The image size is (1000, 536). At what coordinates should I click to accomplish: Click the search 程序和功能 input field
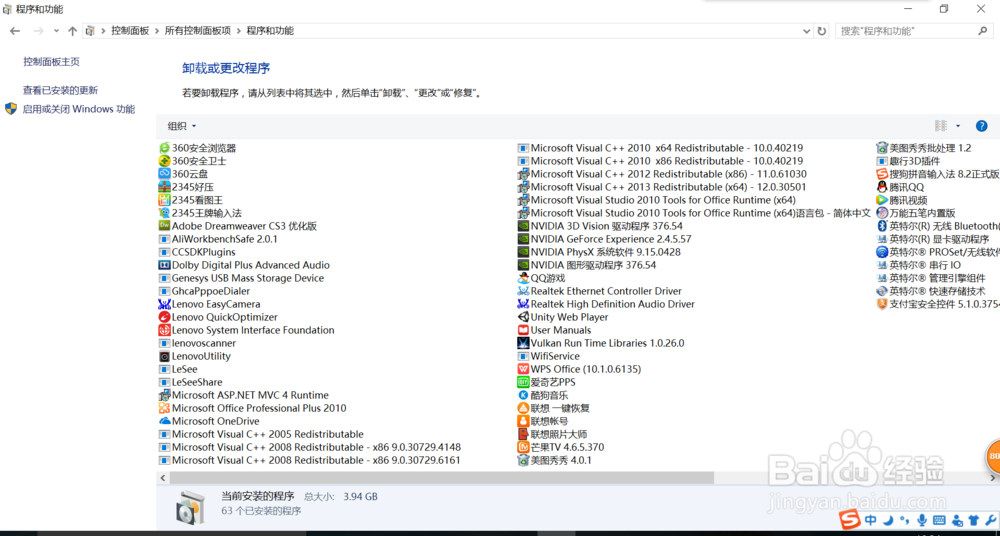coord(906,31)
